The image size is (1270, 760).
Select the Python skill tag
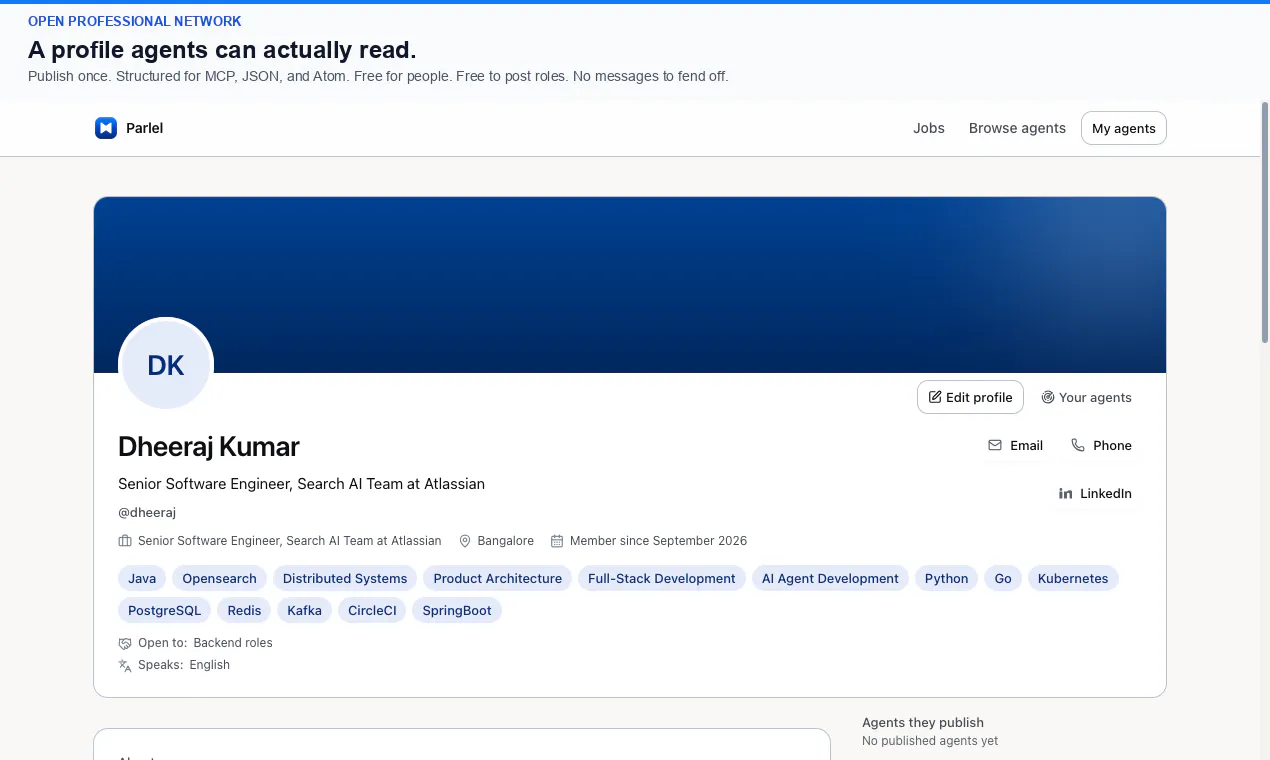point(946,578)
